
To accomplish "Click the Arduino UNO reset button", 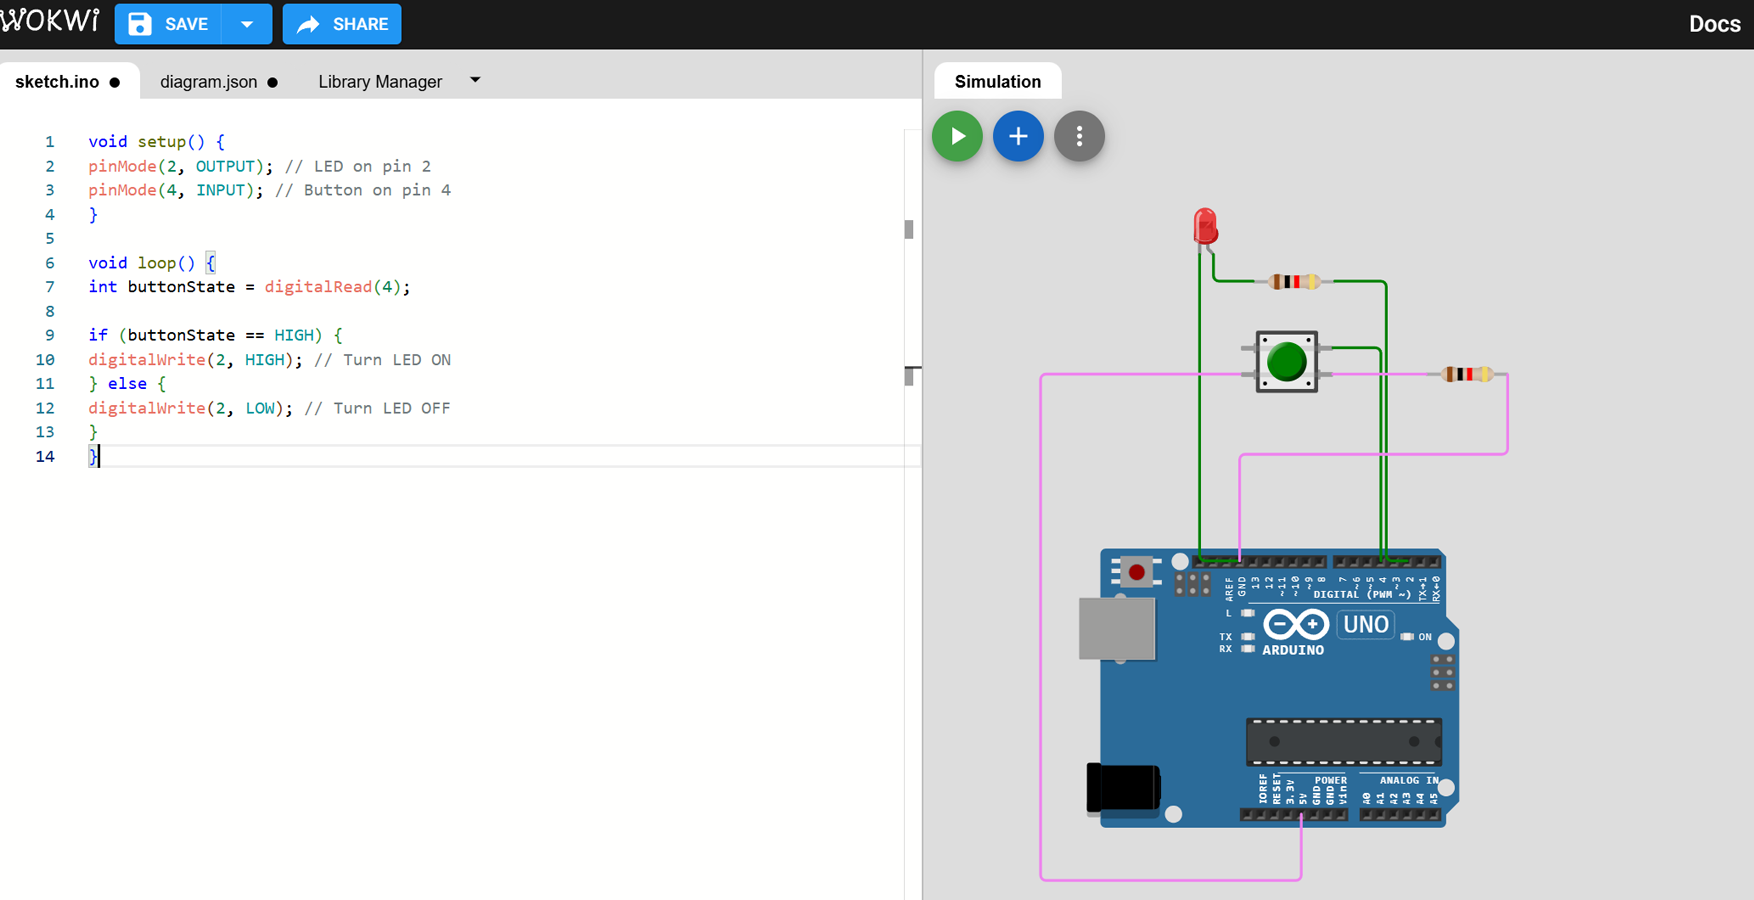I will (x=1136, y=572).
